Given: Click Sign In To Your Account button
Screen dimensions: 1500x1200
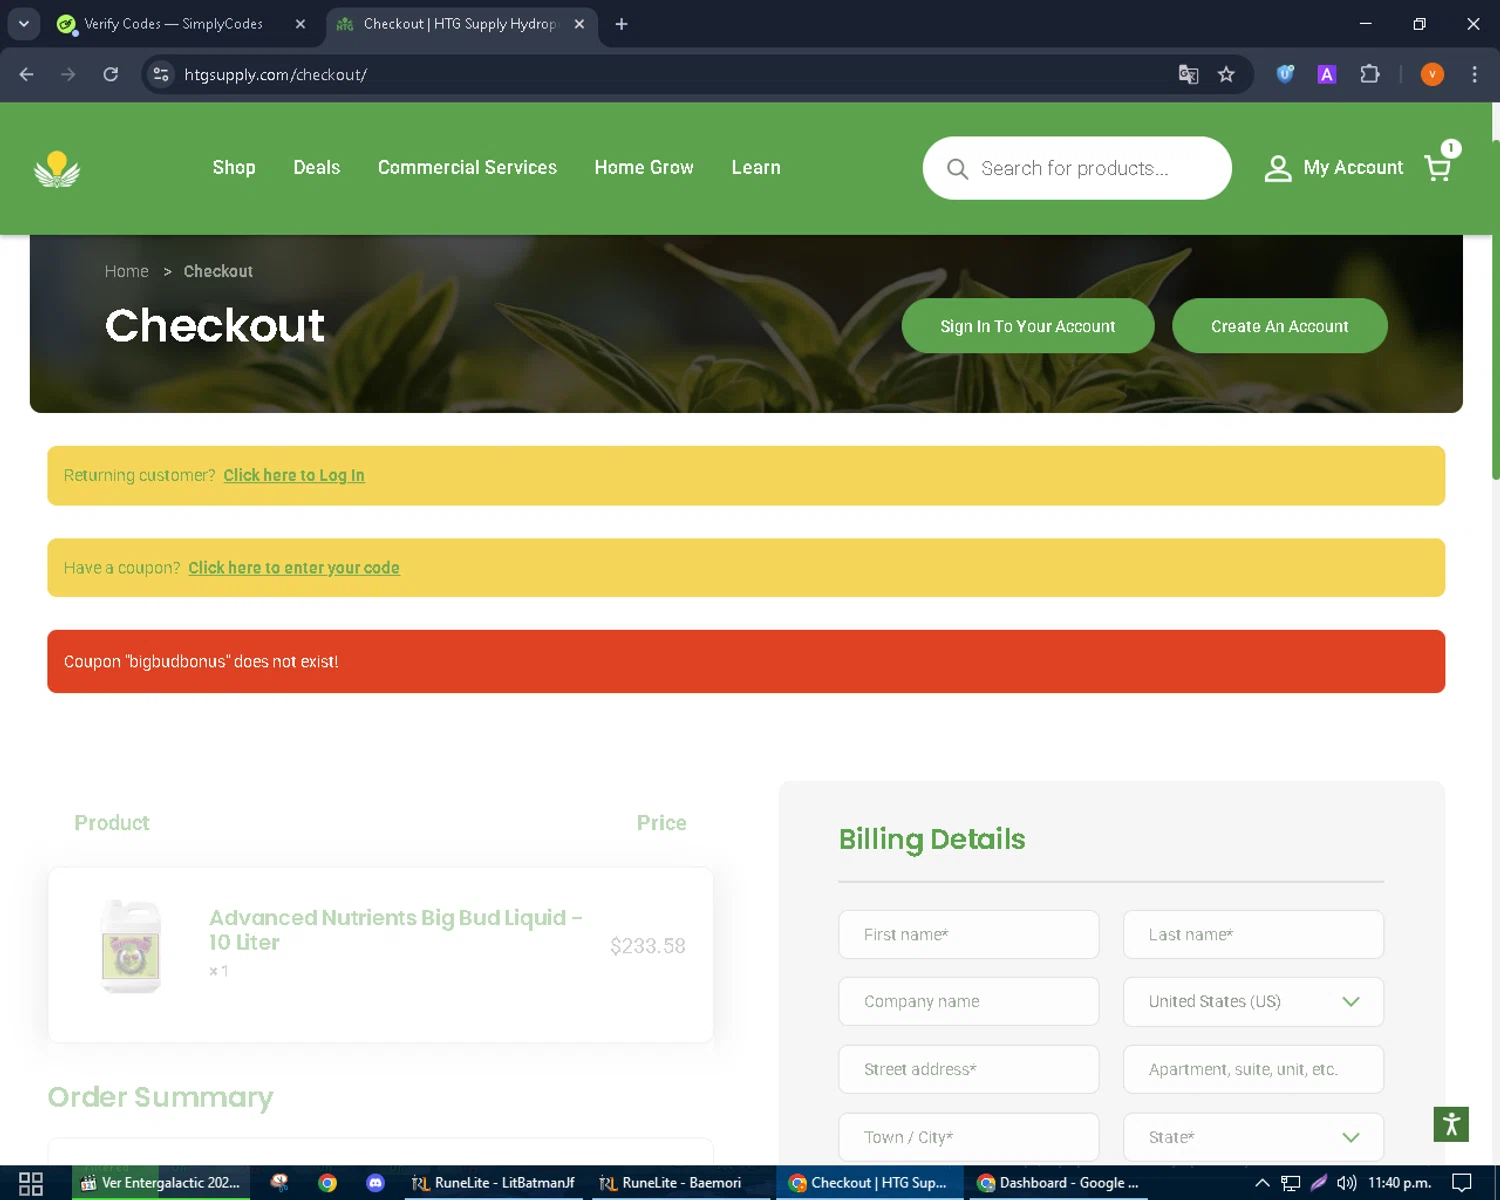Looking at the screenshot, I should pos(1028,326).
